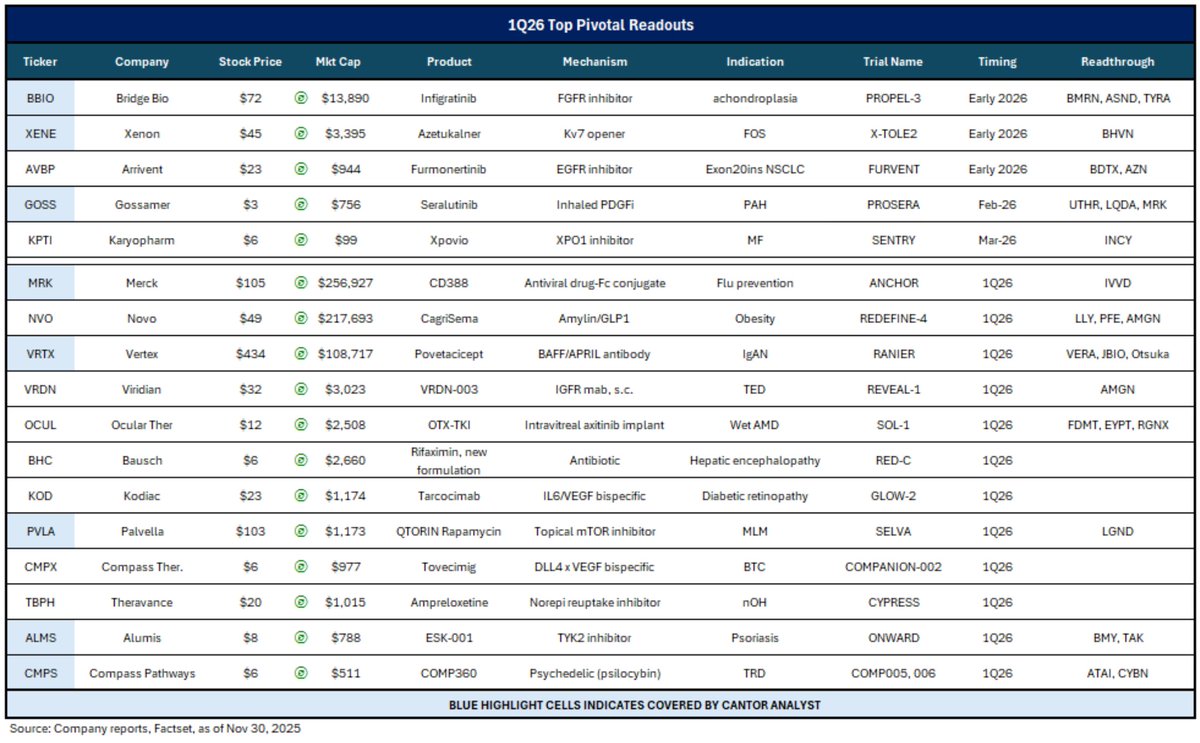Screen dimensions: 1200x743
Task: Click the Antiviral drug-Fc conjugate mechanism cell
Action: [x=594, y=283]
